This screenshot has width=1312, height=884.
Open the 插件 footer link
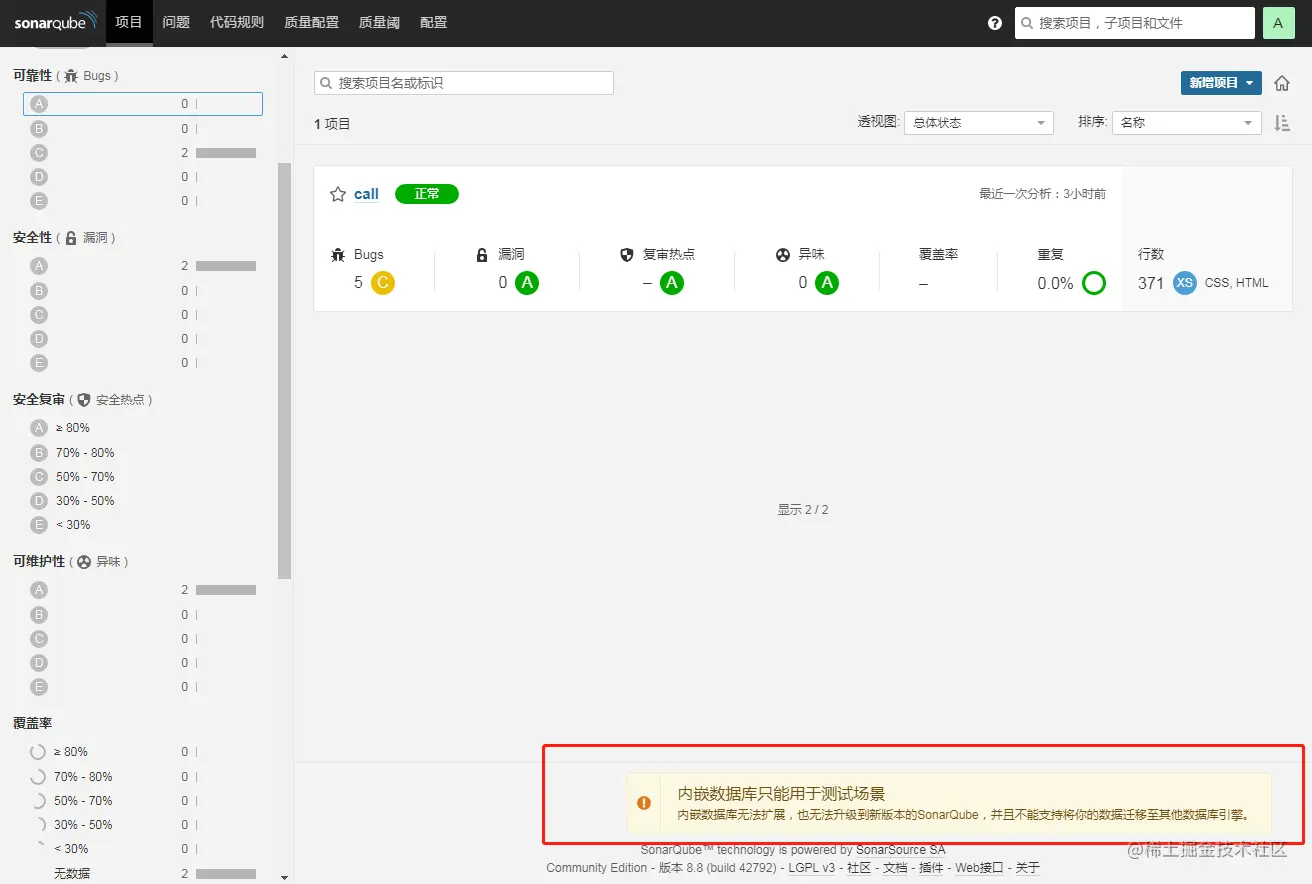tap(931, 868)
